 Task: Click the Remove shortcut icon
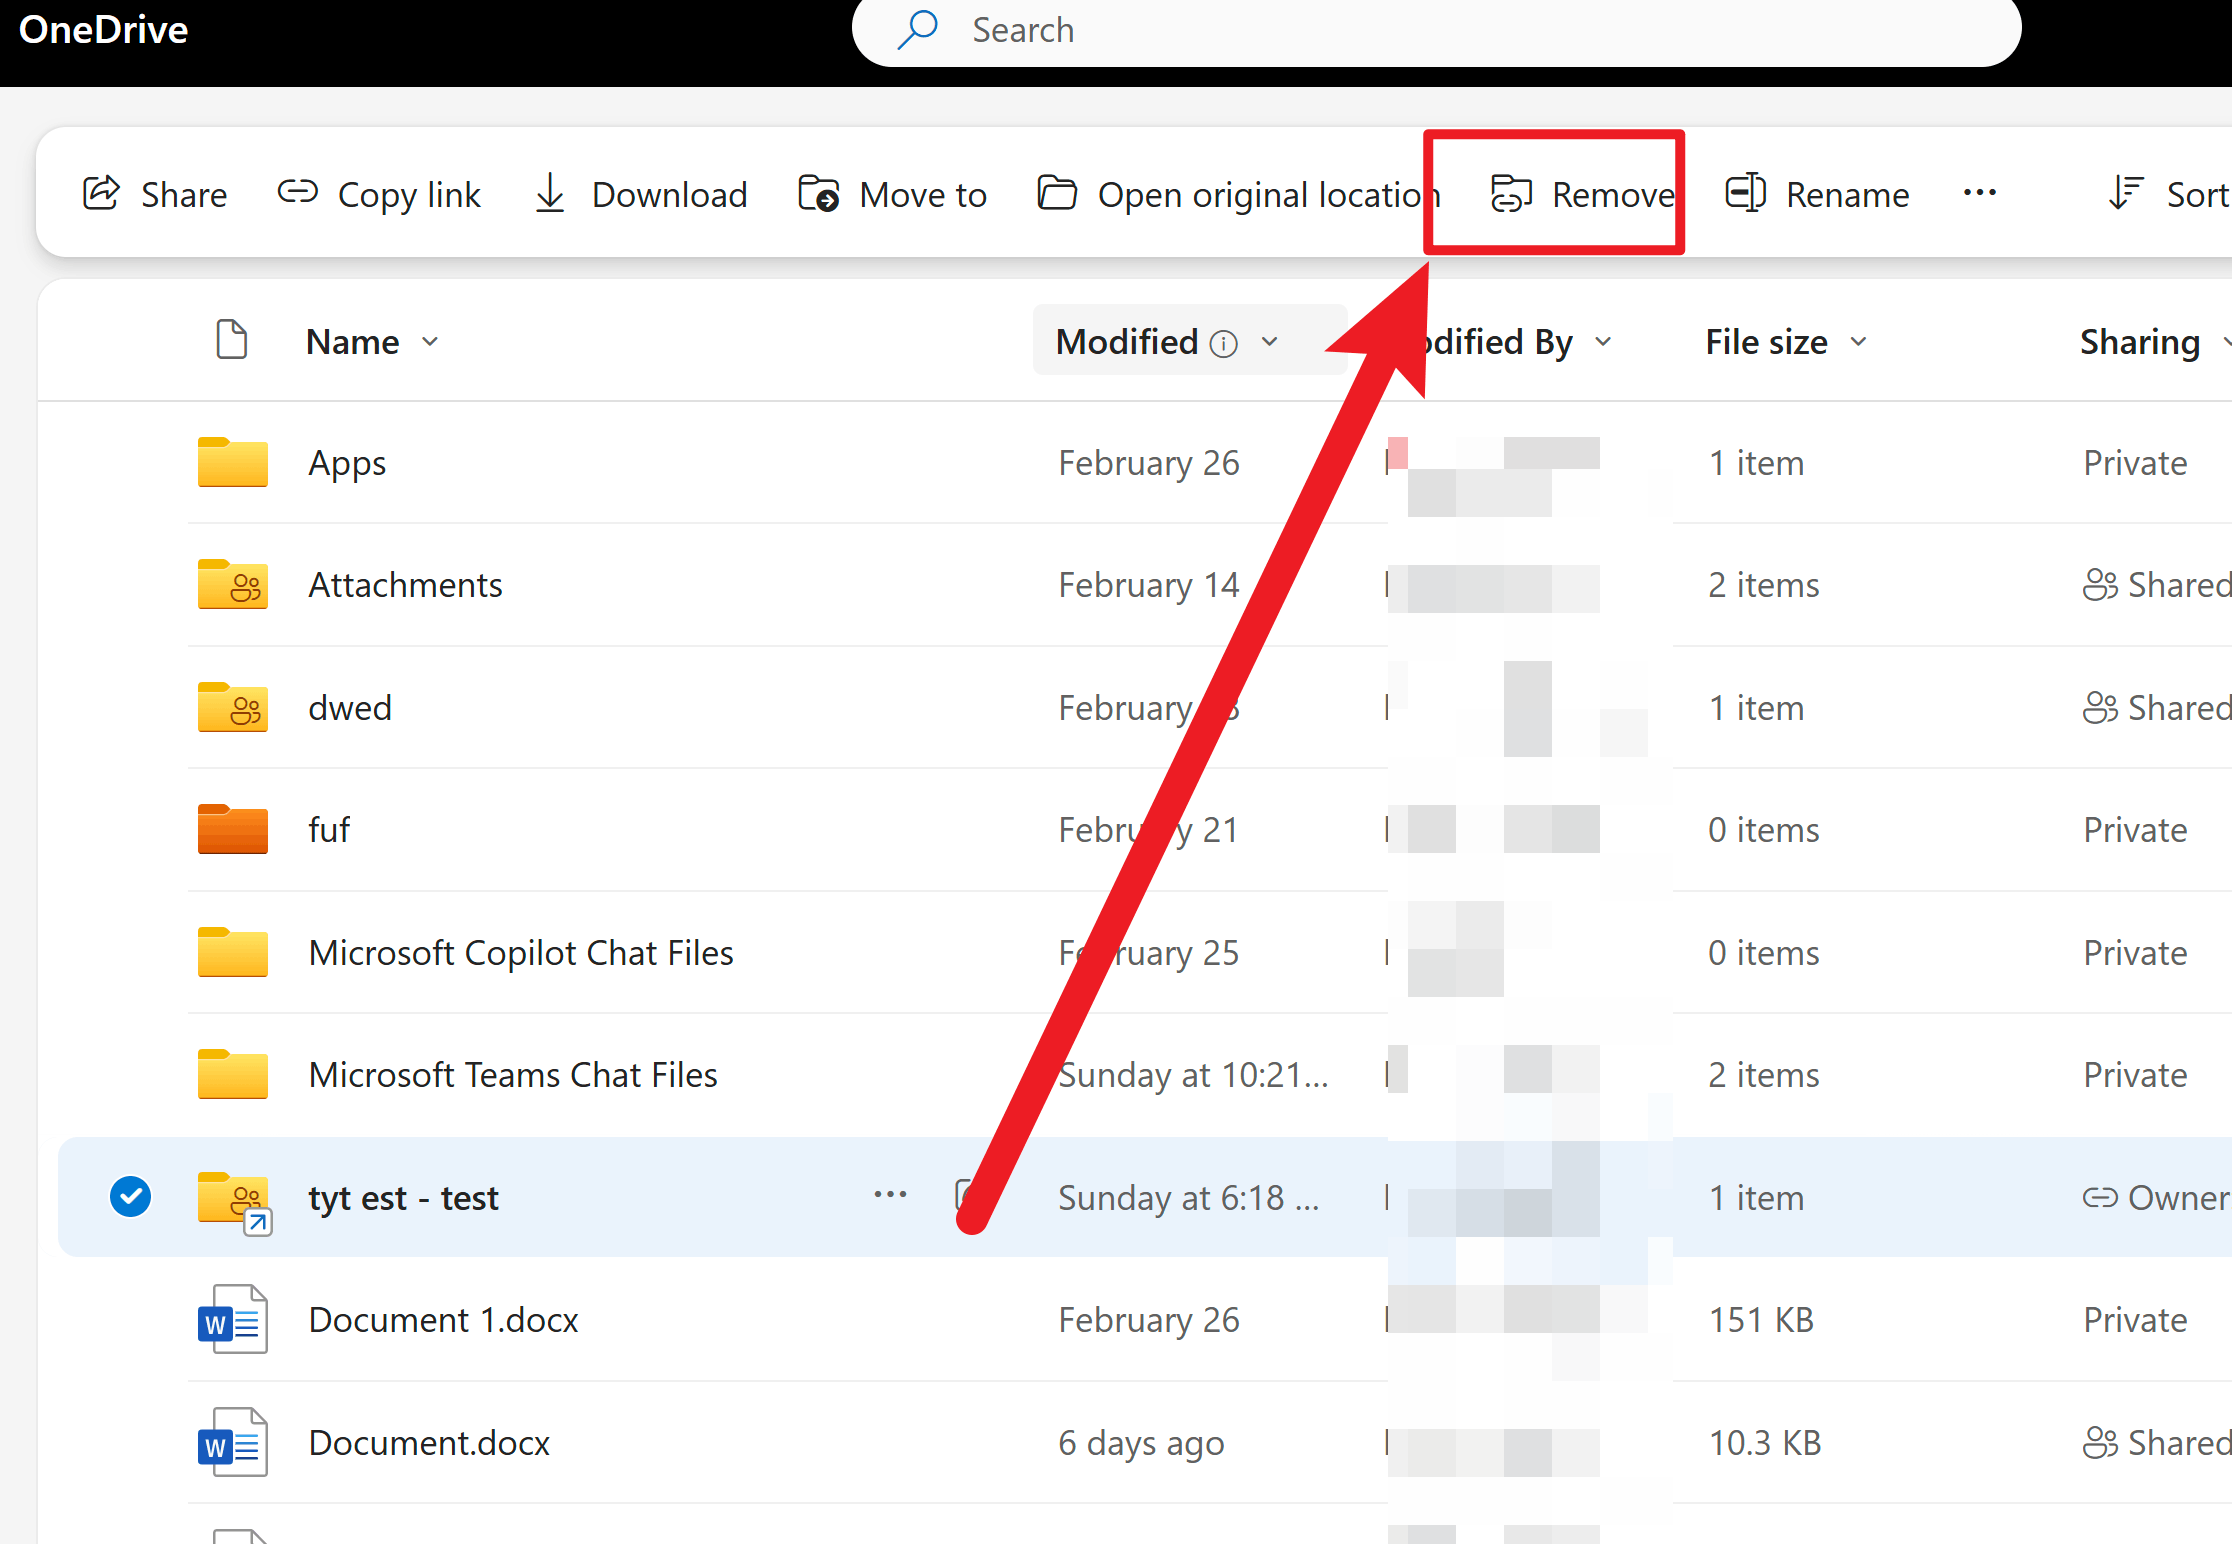tap(1511, 193)
